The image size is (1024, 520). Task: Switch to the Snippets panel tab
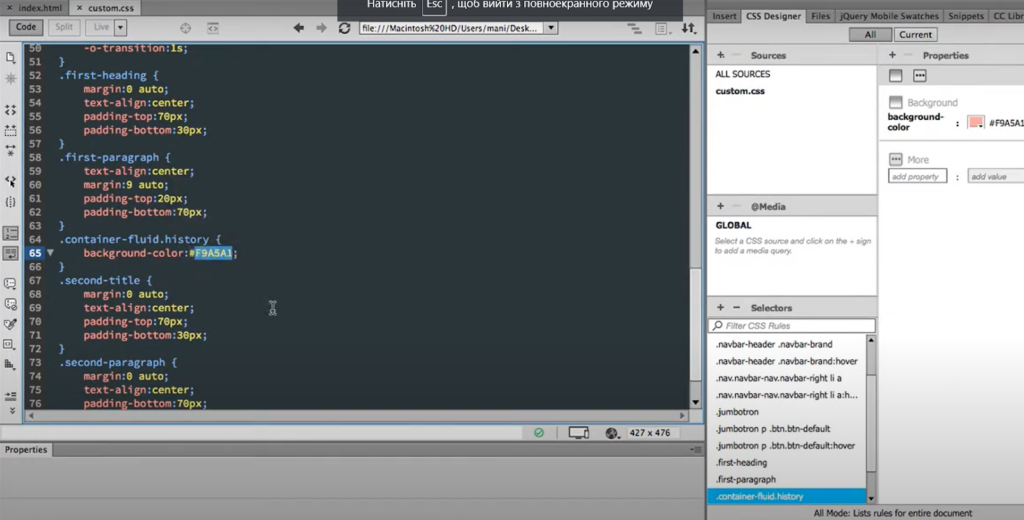pyautogui.click(x=965, y=16)
